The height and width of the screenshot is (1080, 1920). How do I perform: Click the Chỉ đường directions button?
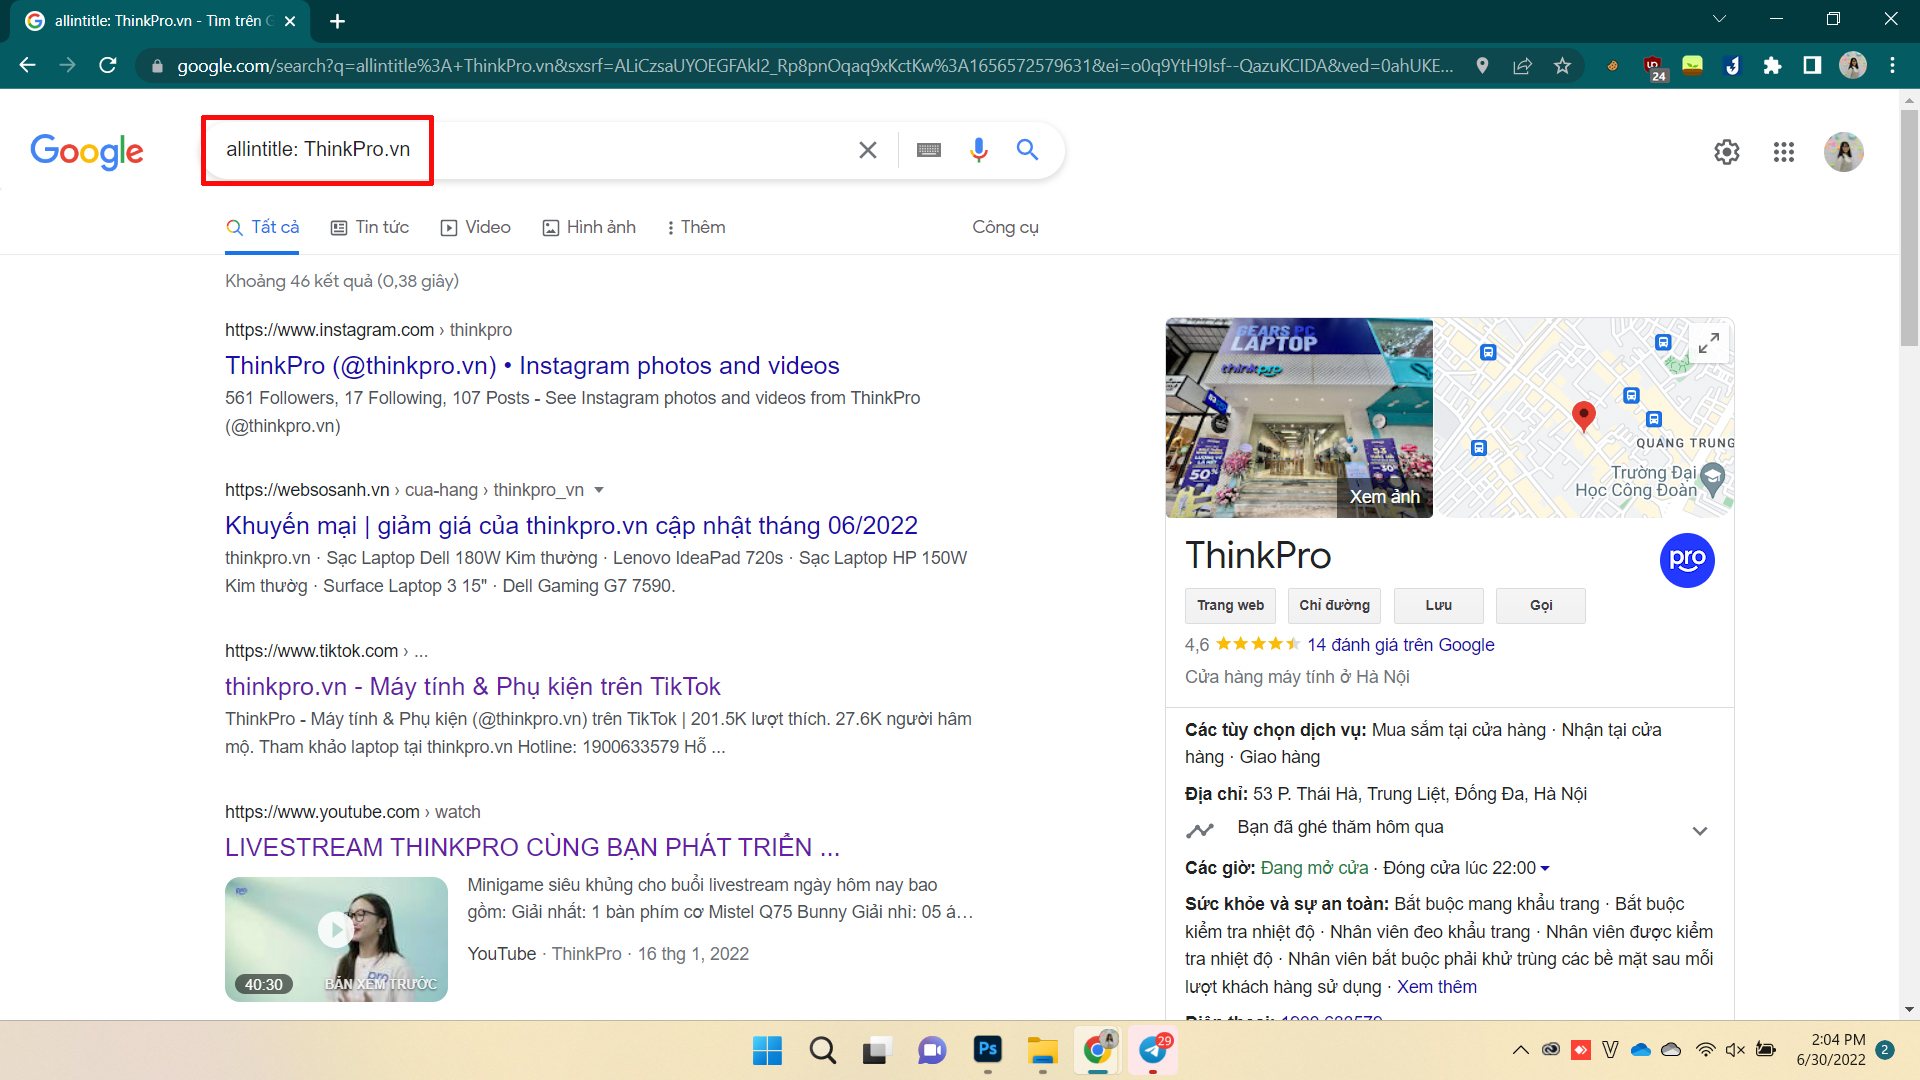coord(1334,606)
